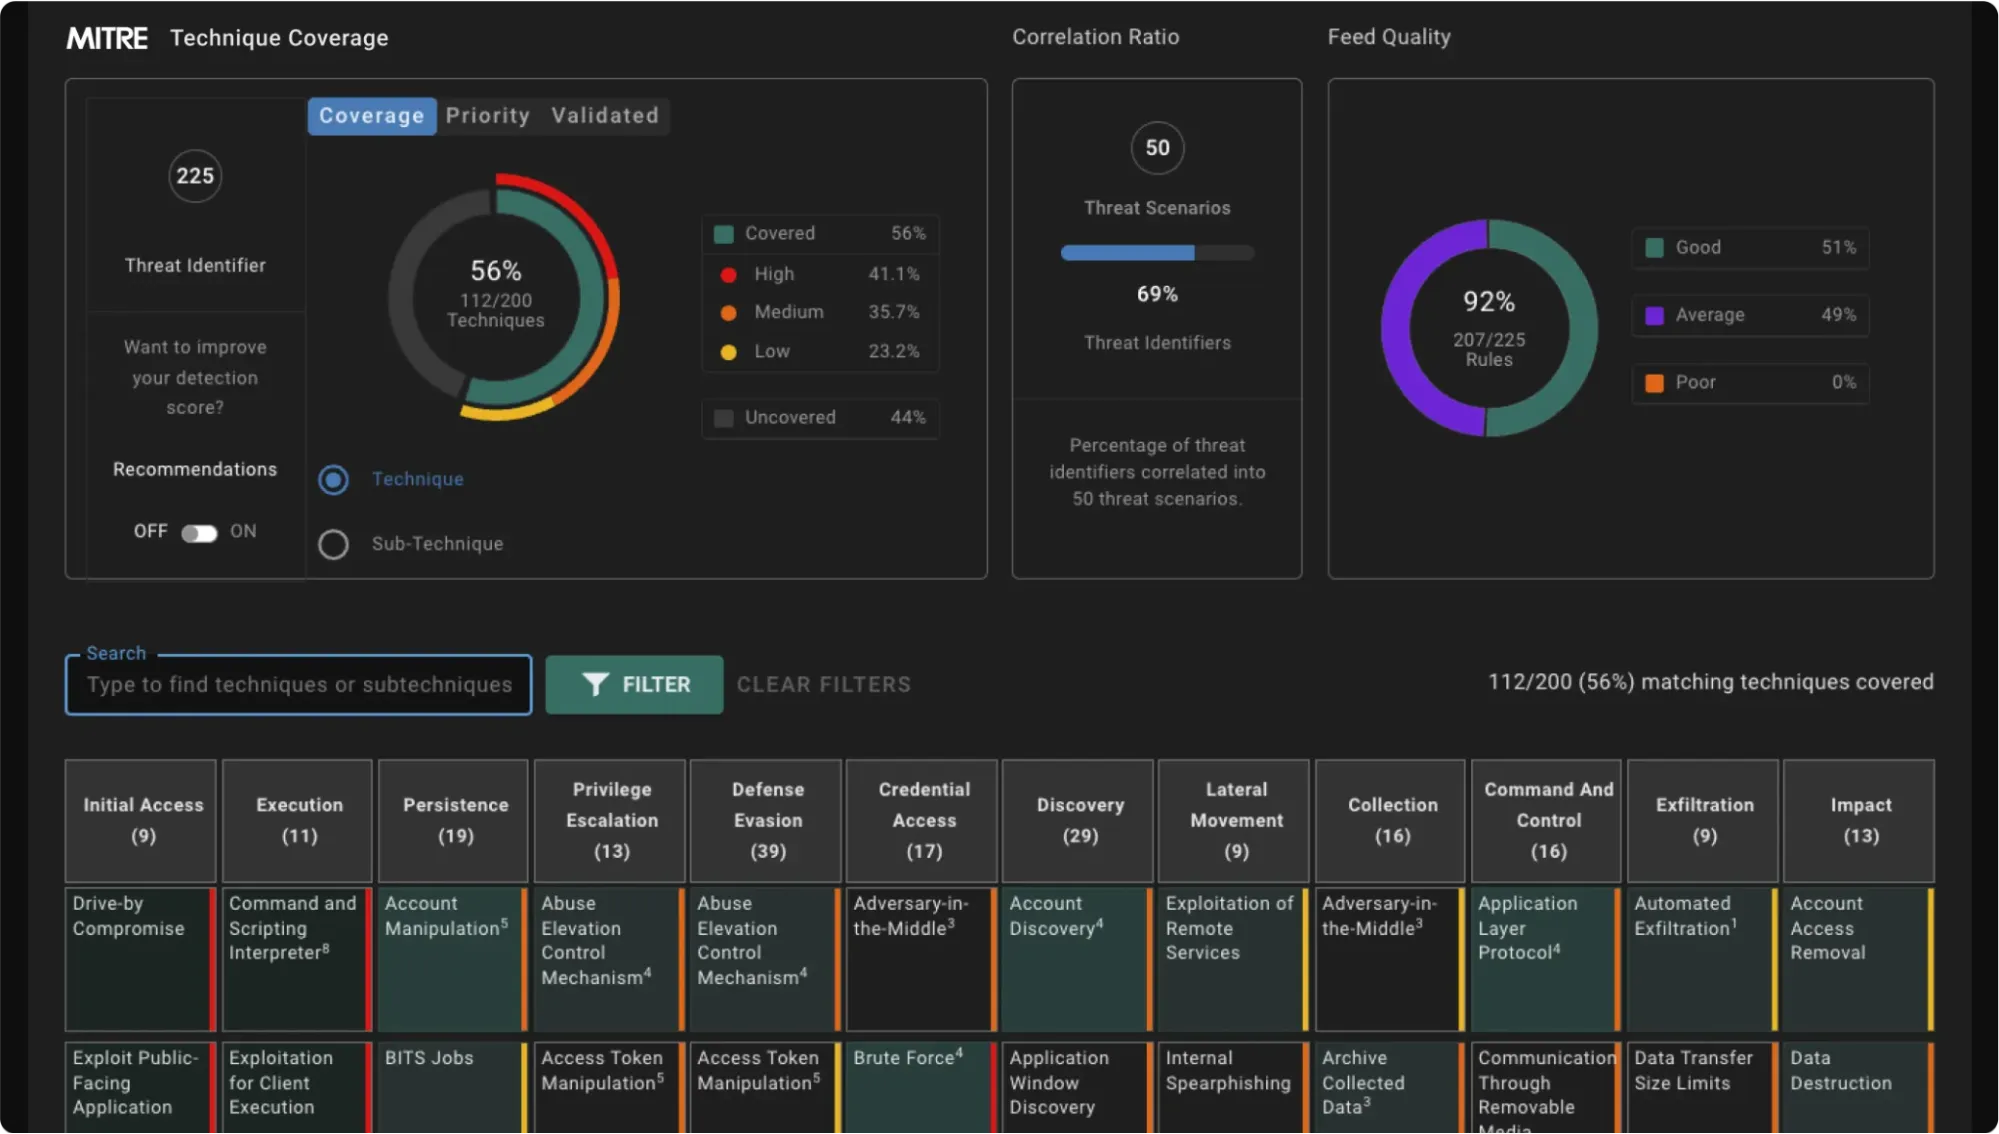The width and height of the screenshot is (1999, 1134).
Task: Select the Impact (13) column header
Action: click(x=1859, y=821)
